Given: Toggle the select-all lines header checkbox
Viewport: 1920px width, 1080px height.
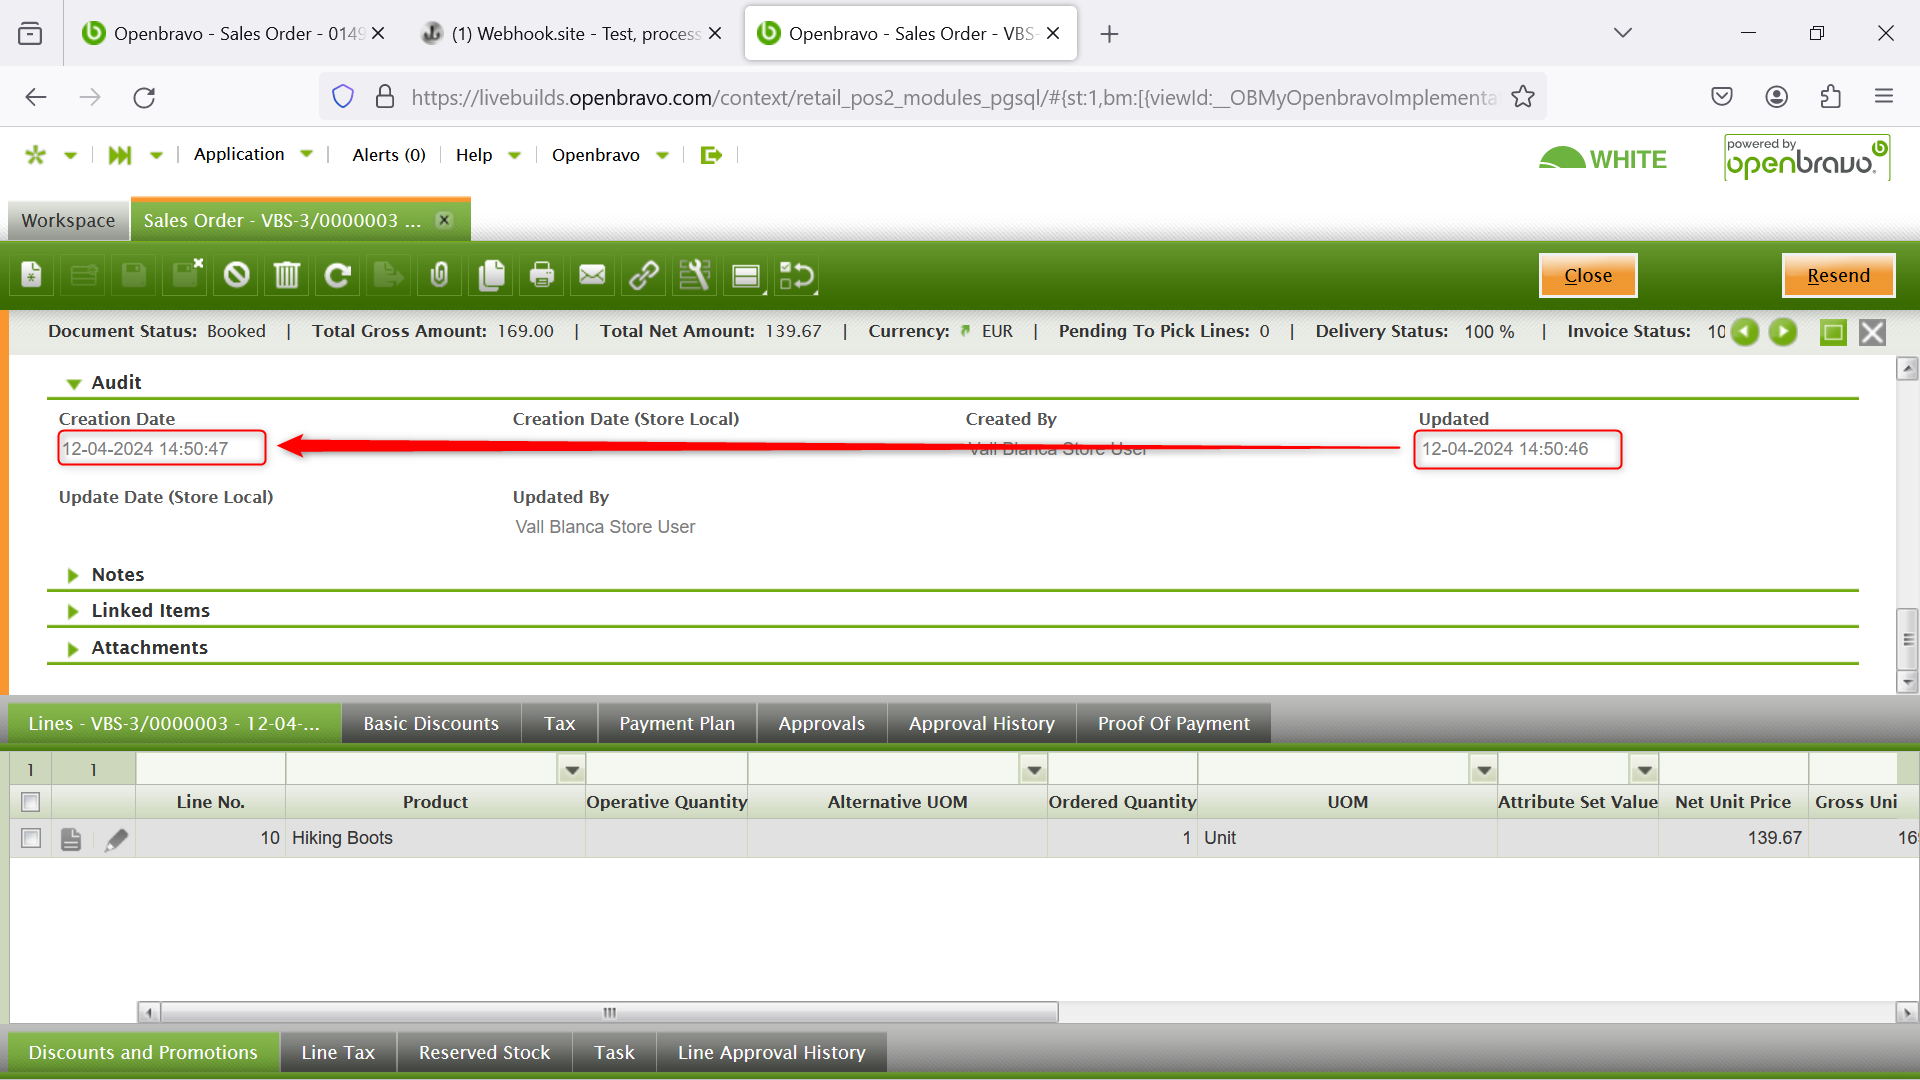Looking at the screenshot, I should [31, 802].
